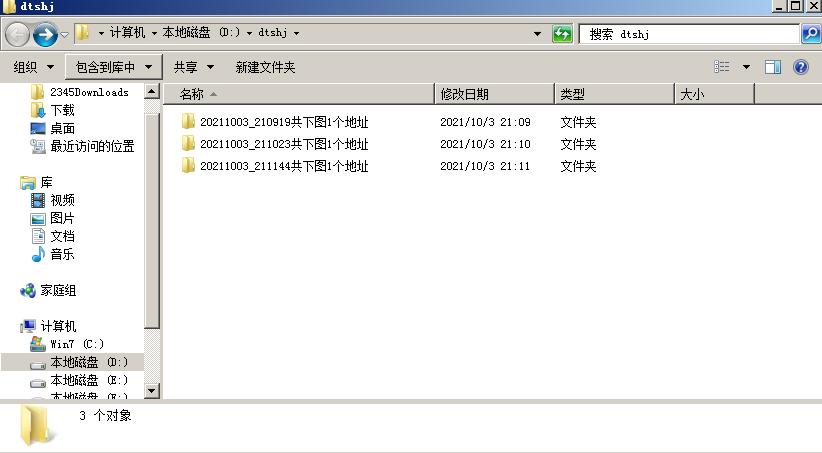Toggle the preview pane icon
Image resolution: width=822 pixels, height=453 pixels.
773,67
